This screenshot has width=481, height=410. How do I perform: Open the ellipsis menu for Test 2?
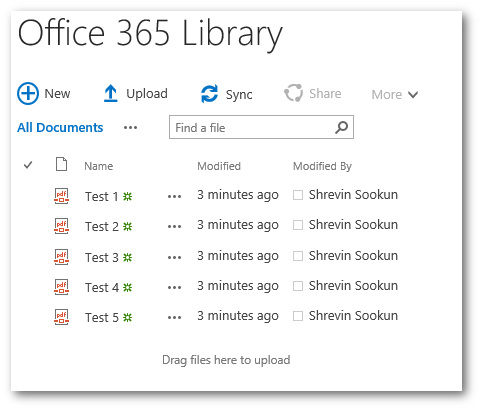(x=174, y=227)
